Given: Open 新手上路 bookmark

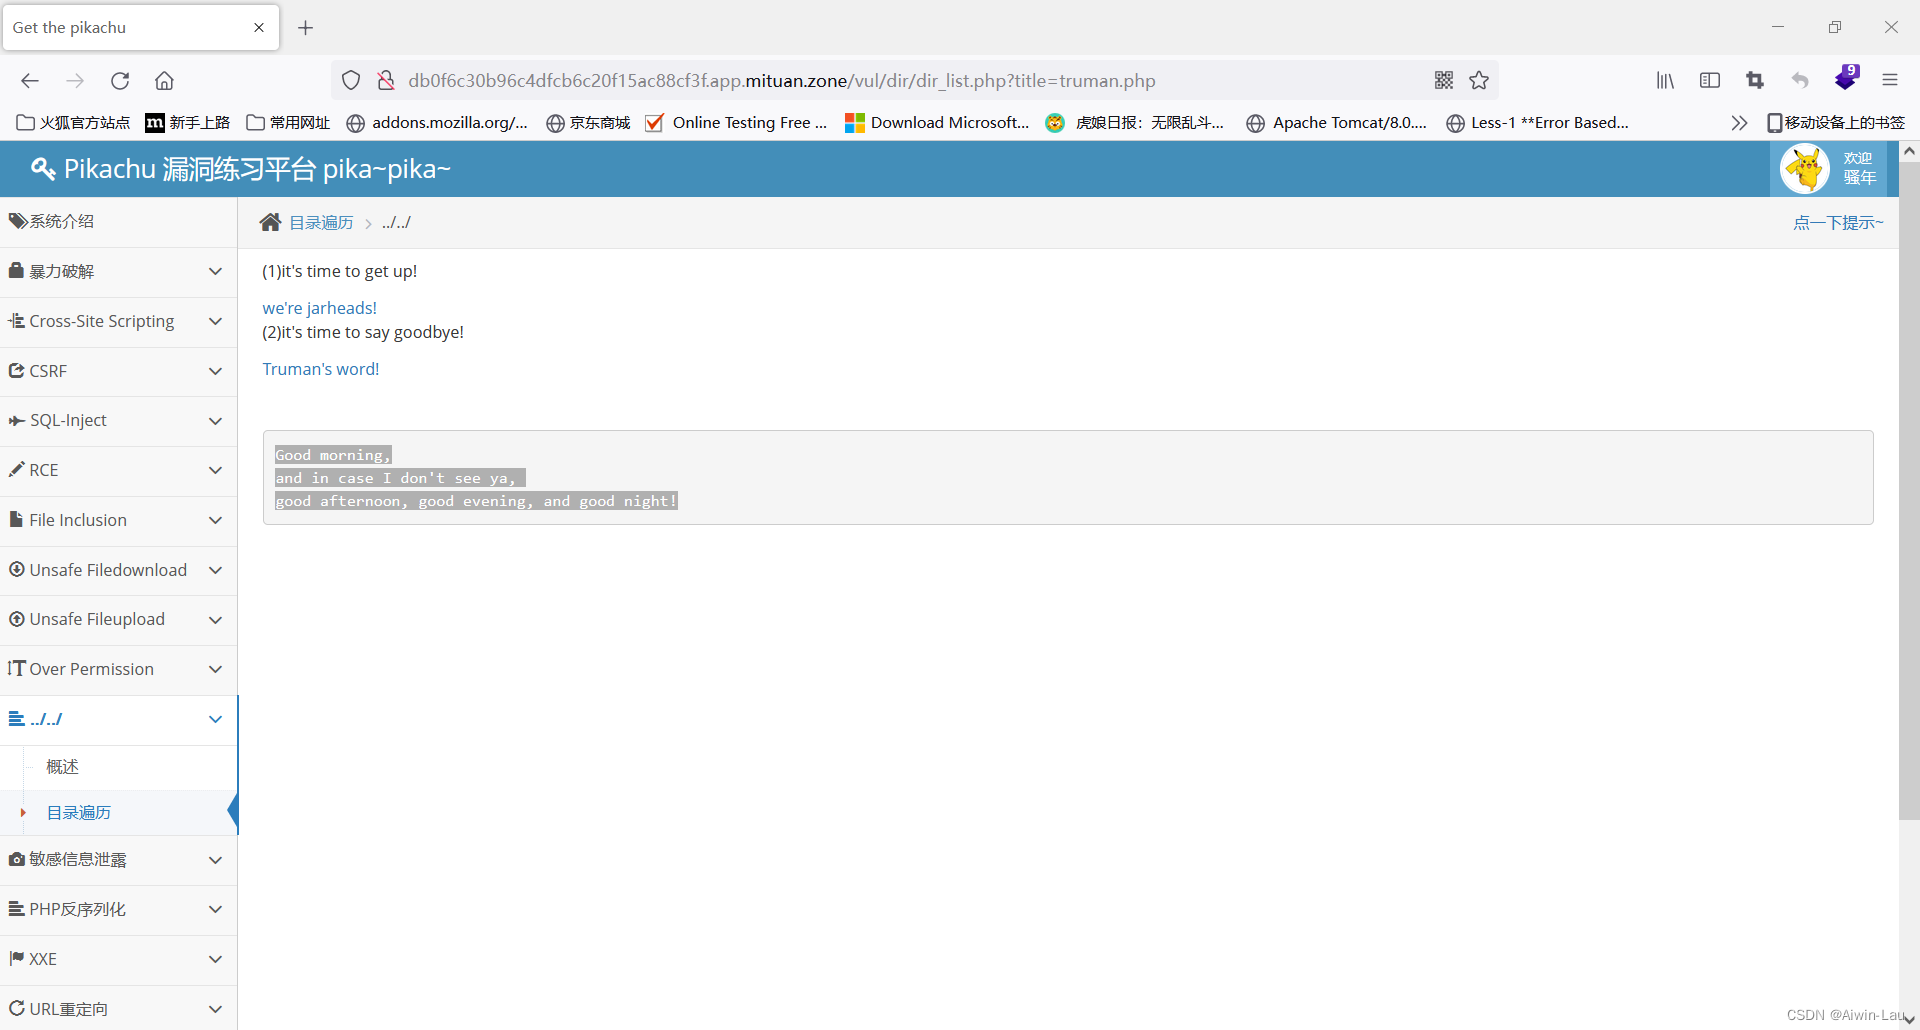Looking at the screenshot, I should pos(188,123).
